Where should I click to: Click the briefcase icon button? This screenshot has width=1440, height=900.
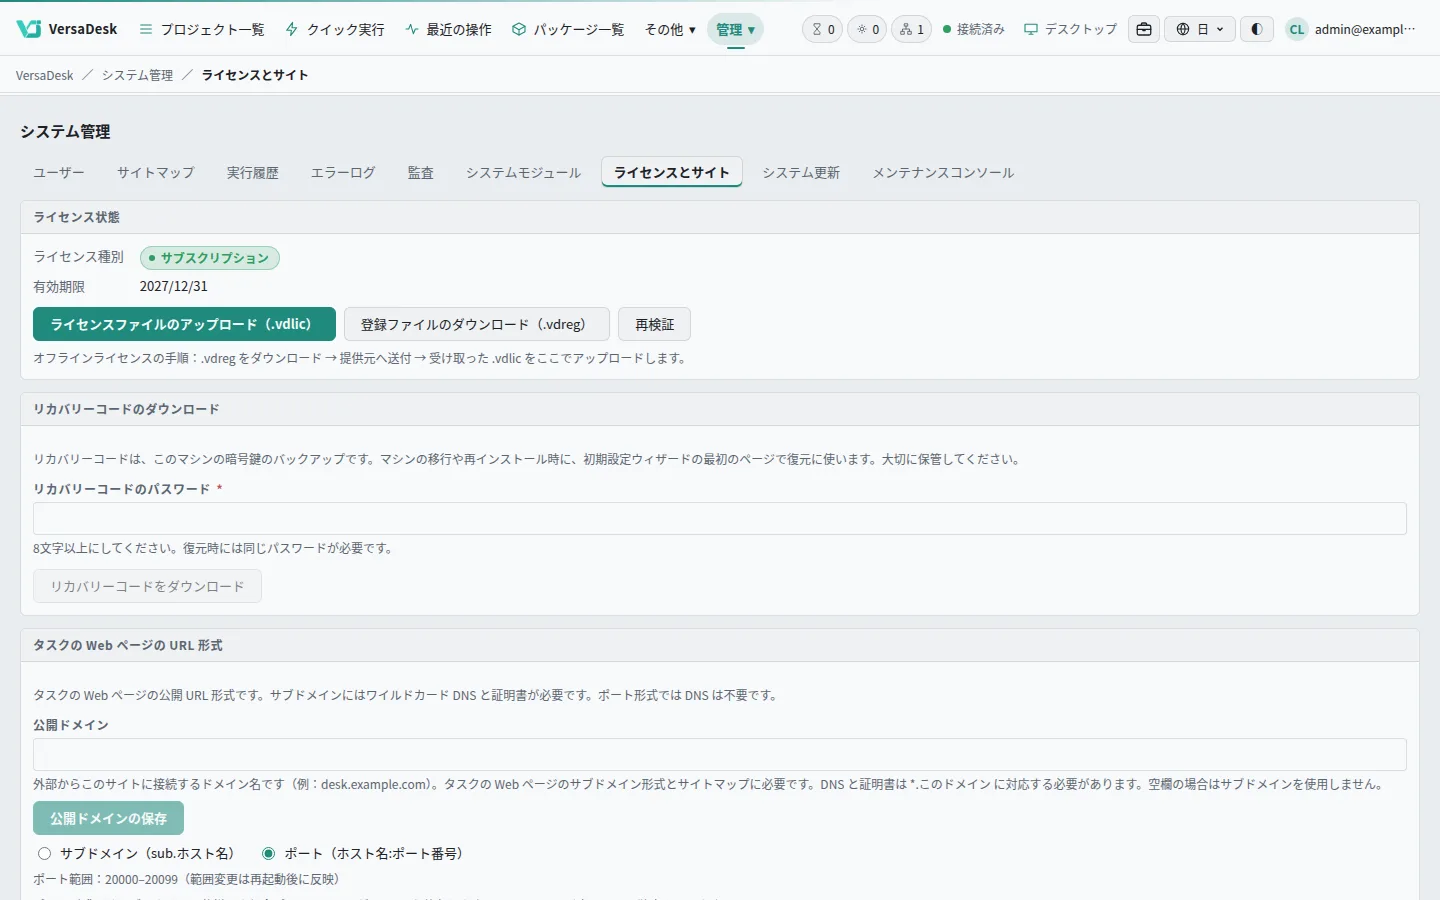(1144, 29)
